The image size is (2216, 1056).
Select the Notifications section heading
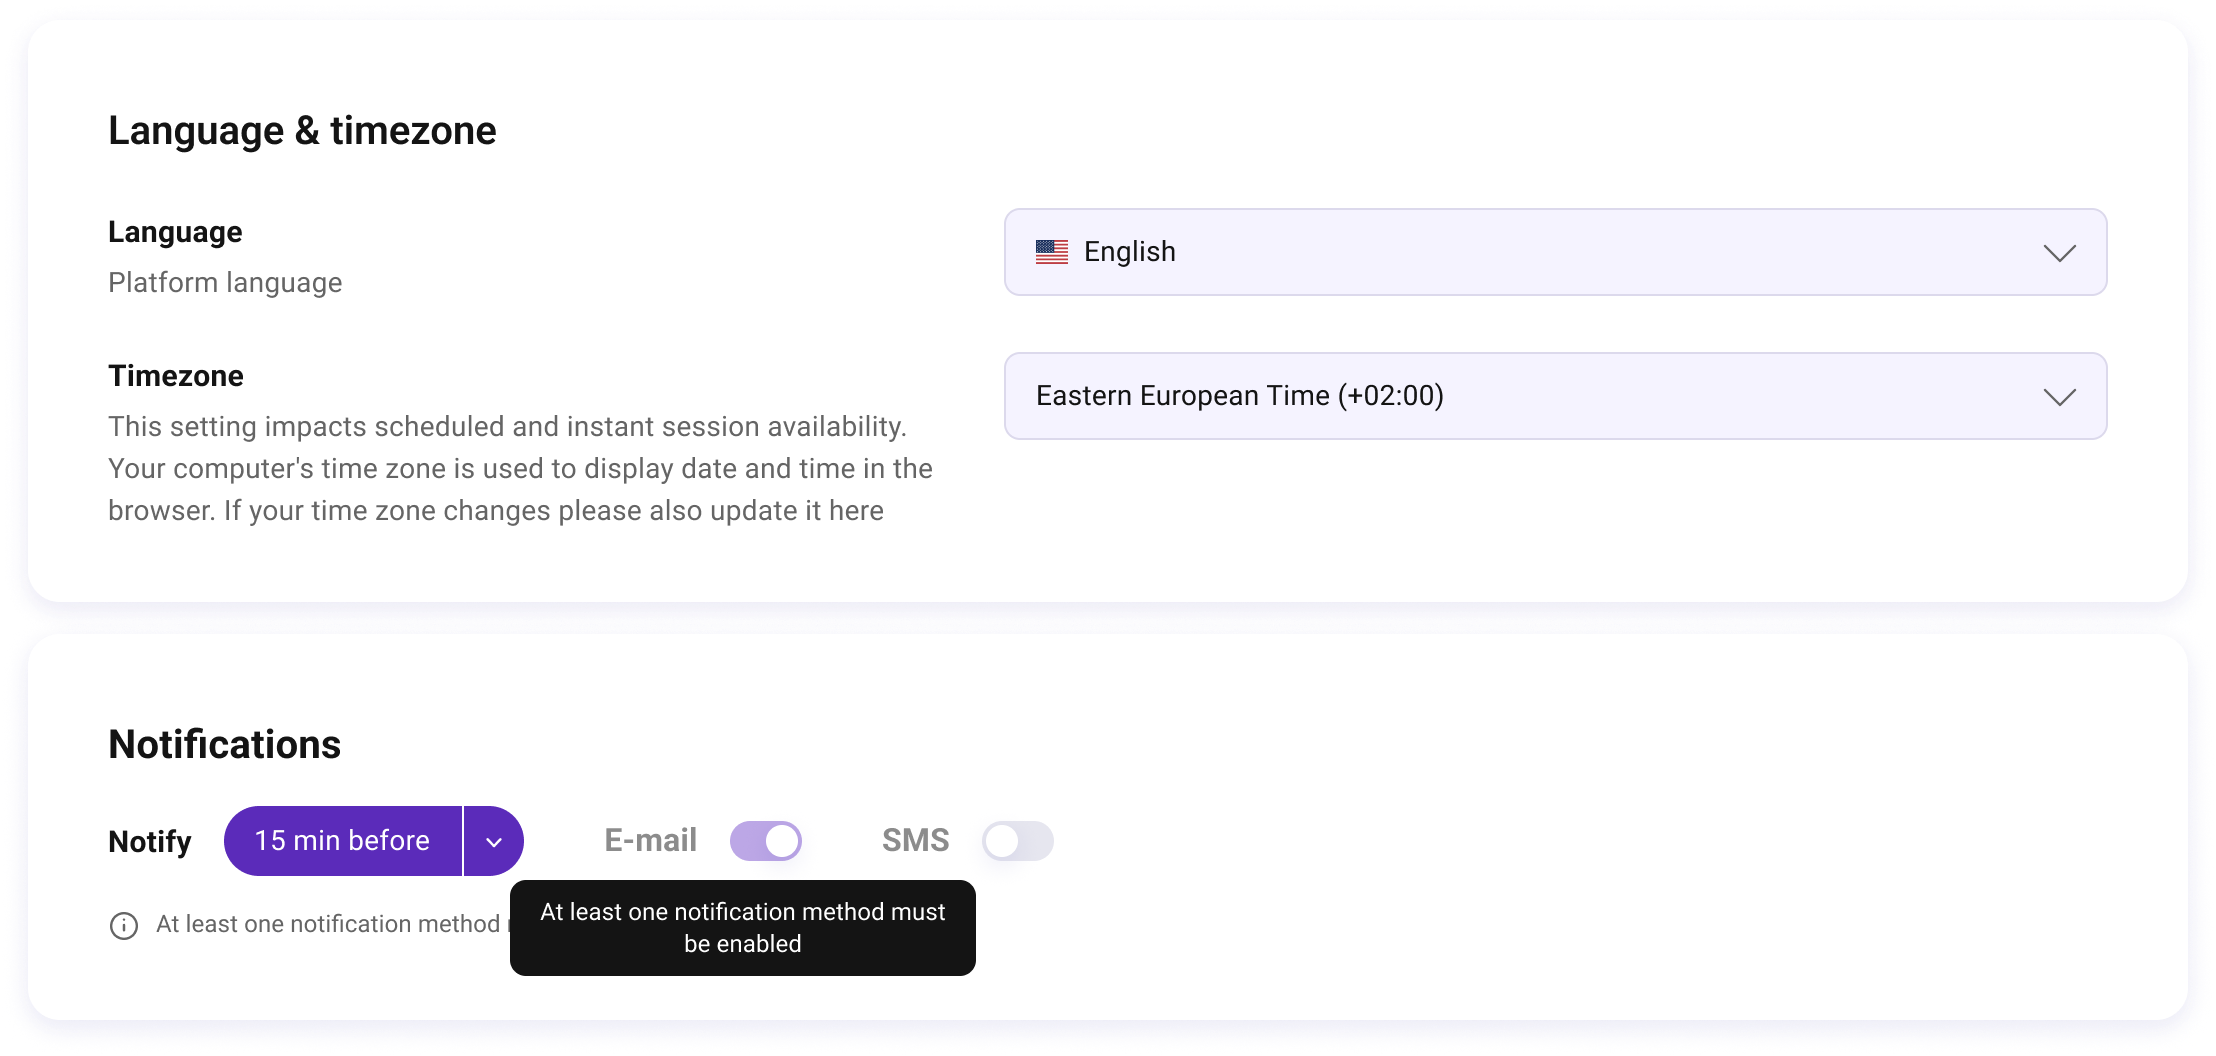pos(224,743)
